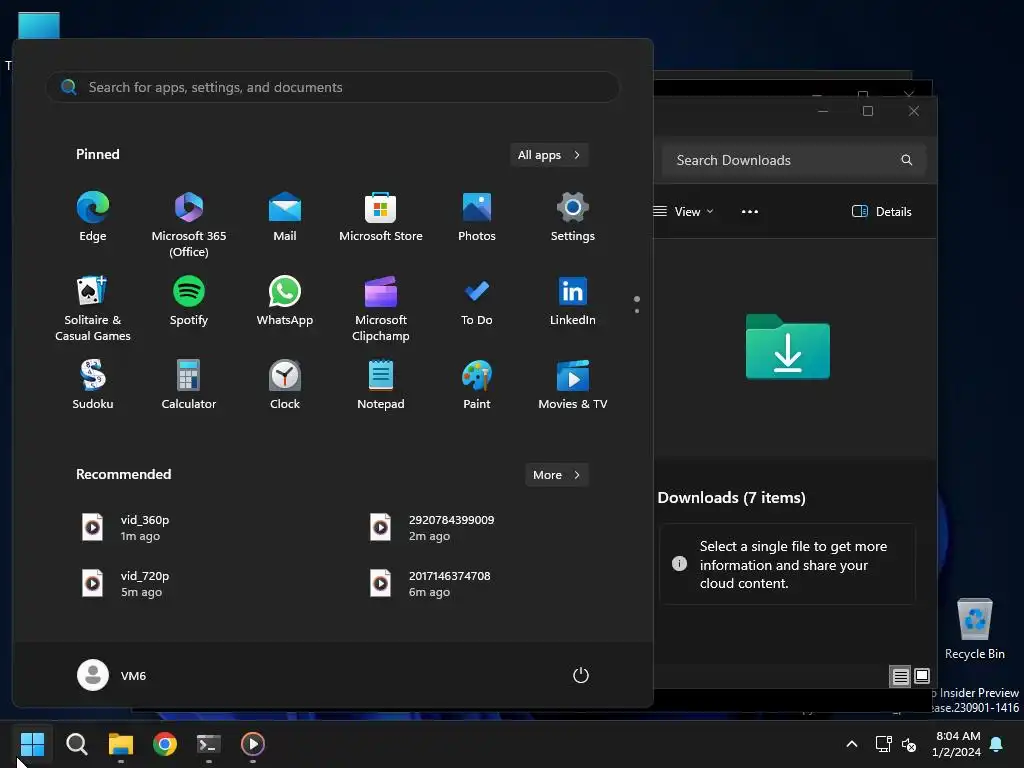Minimize the File Explorer window
Viewport: 1024px width, 768px height.
click(823, 111)
